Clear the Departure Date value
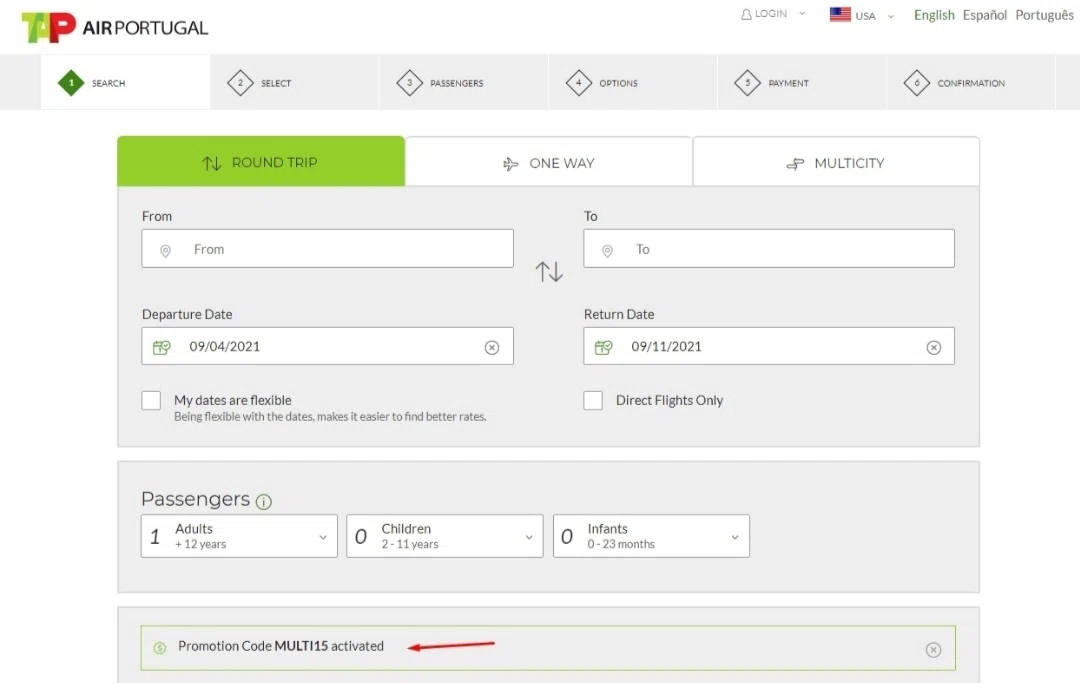 [492, 348]
